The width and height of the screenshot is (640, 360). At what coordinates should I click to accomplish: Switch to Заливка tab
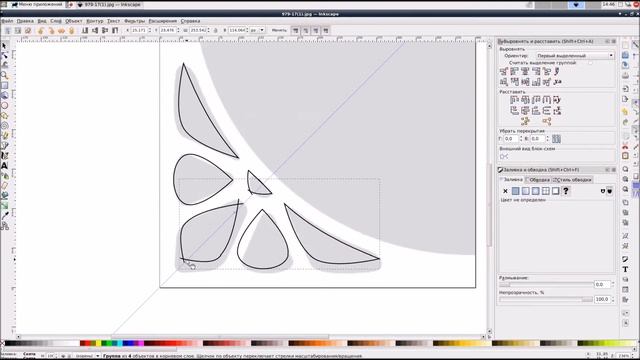pos(511,180)
